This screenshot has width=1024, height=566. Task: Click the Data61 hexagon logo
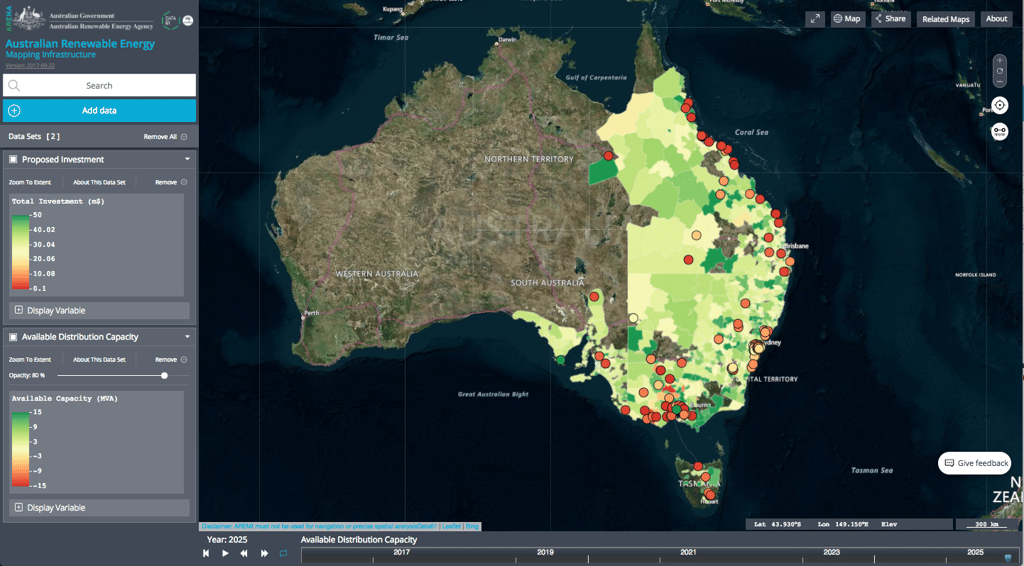(170, 20)
